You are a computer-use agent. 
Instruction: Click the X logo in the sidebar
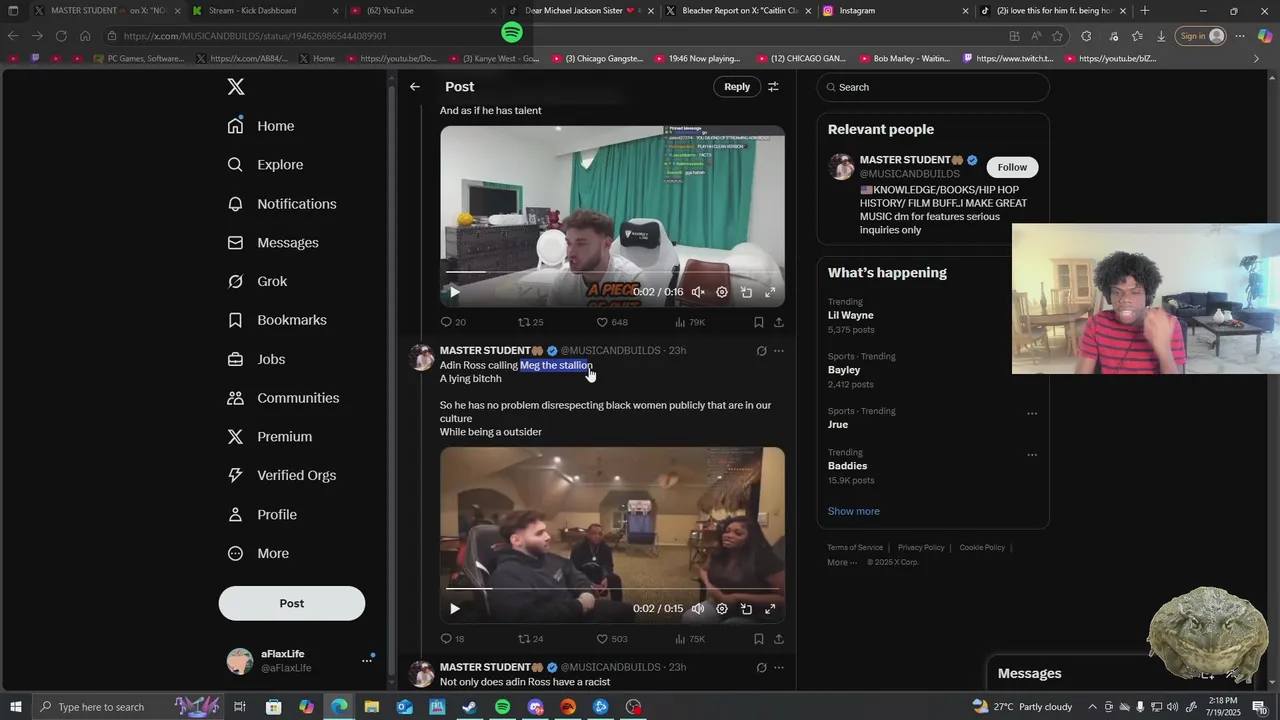click(236, 87)
